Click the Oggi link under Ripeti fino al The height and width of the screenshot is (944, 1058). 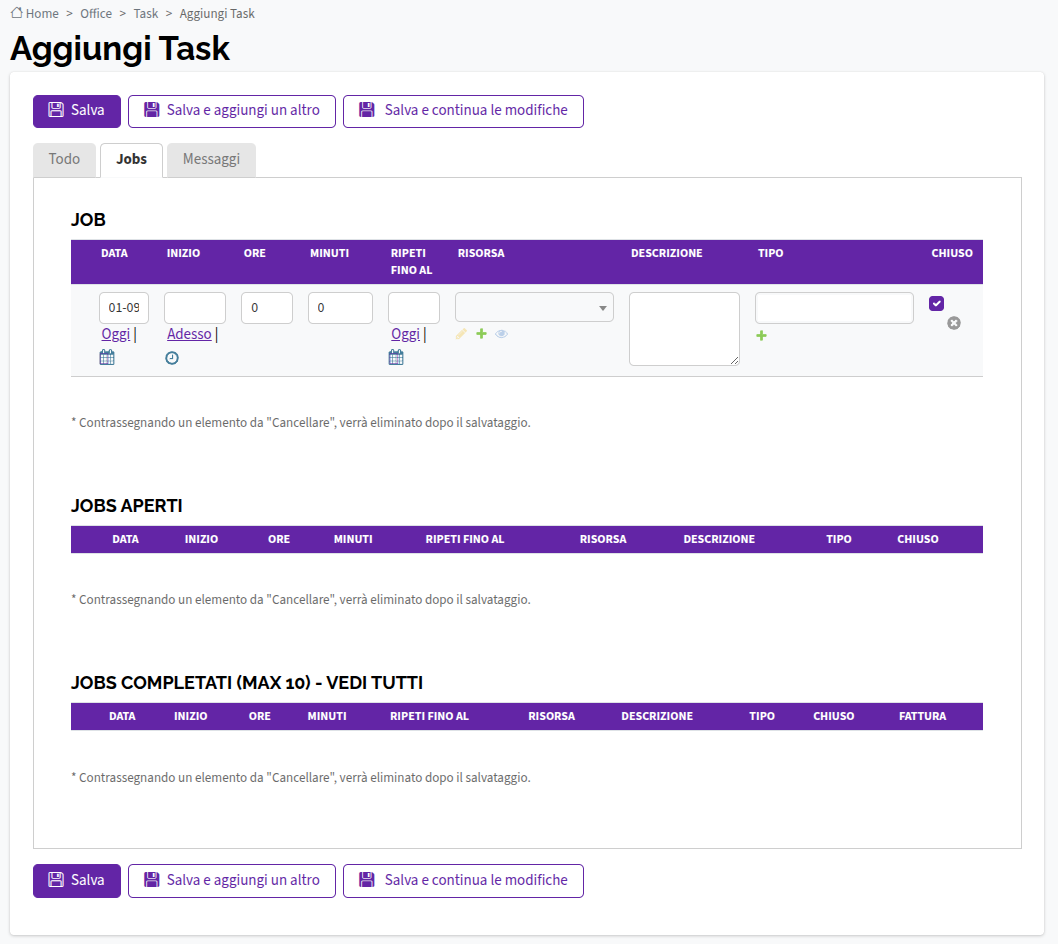pyautogui.click(x=406, y=334)
